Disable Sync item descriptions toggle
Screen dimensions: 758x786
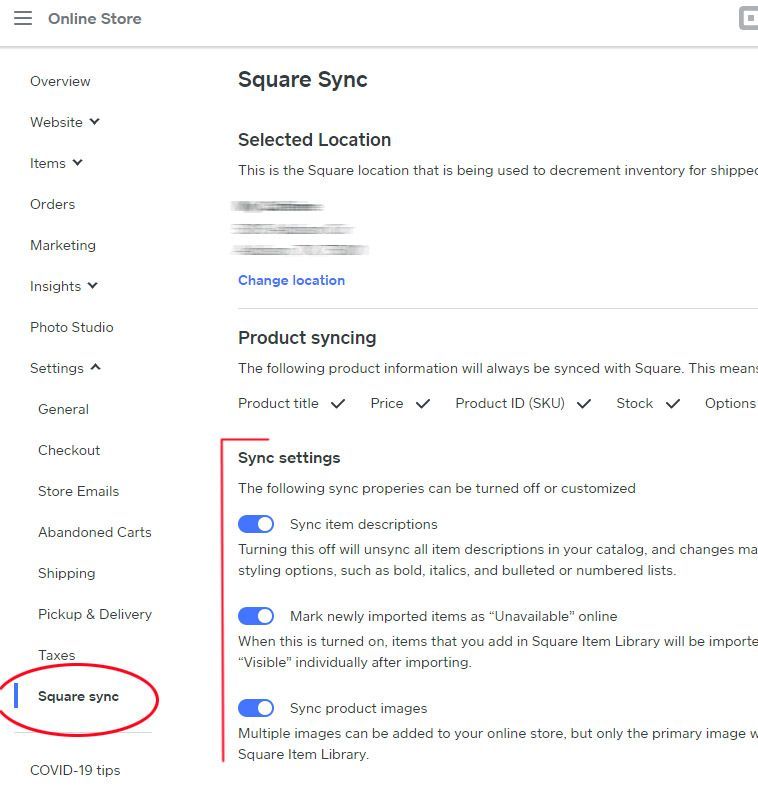coord(256,524)
